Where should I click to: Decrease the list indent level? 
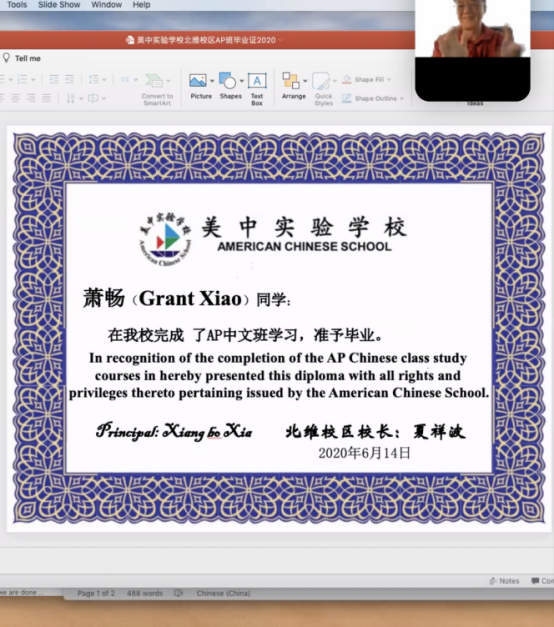click(54, 79)
